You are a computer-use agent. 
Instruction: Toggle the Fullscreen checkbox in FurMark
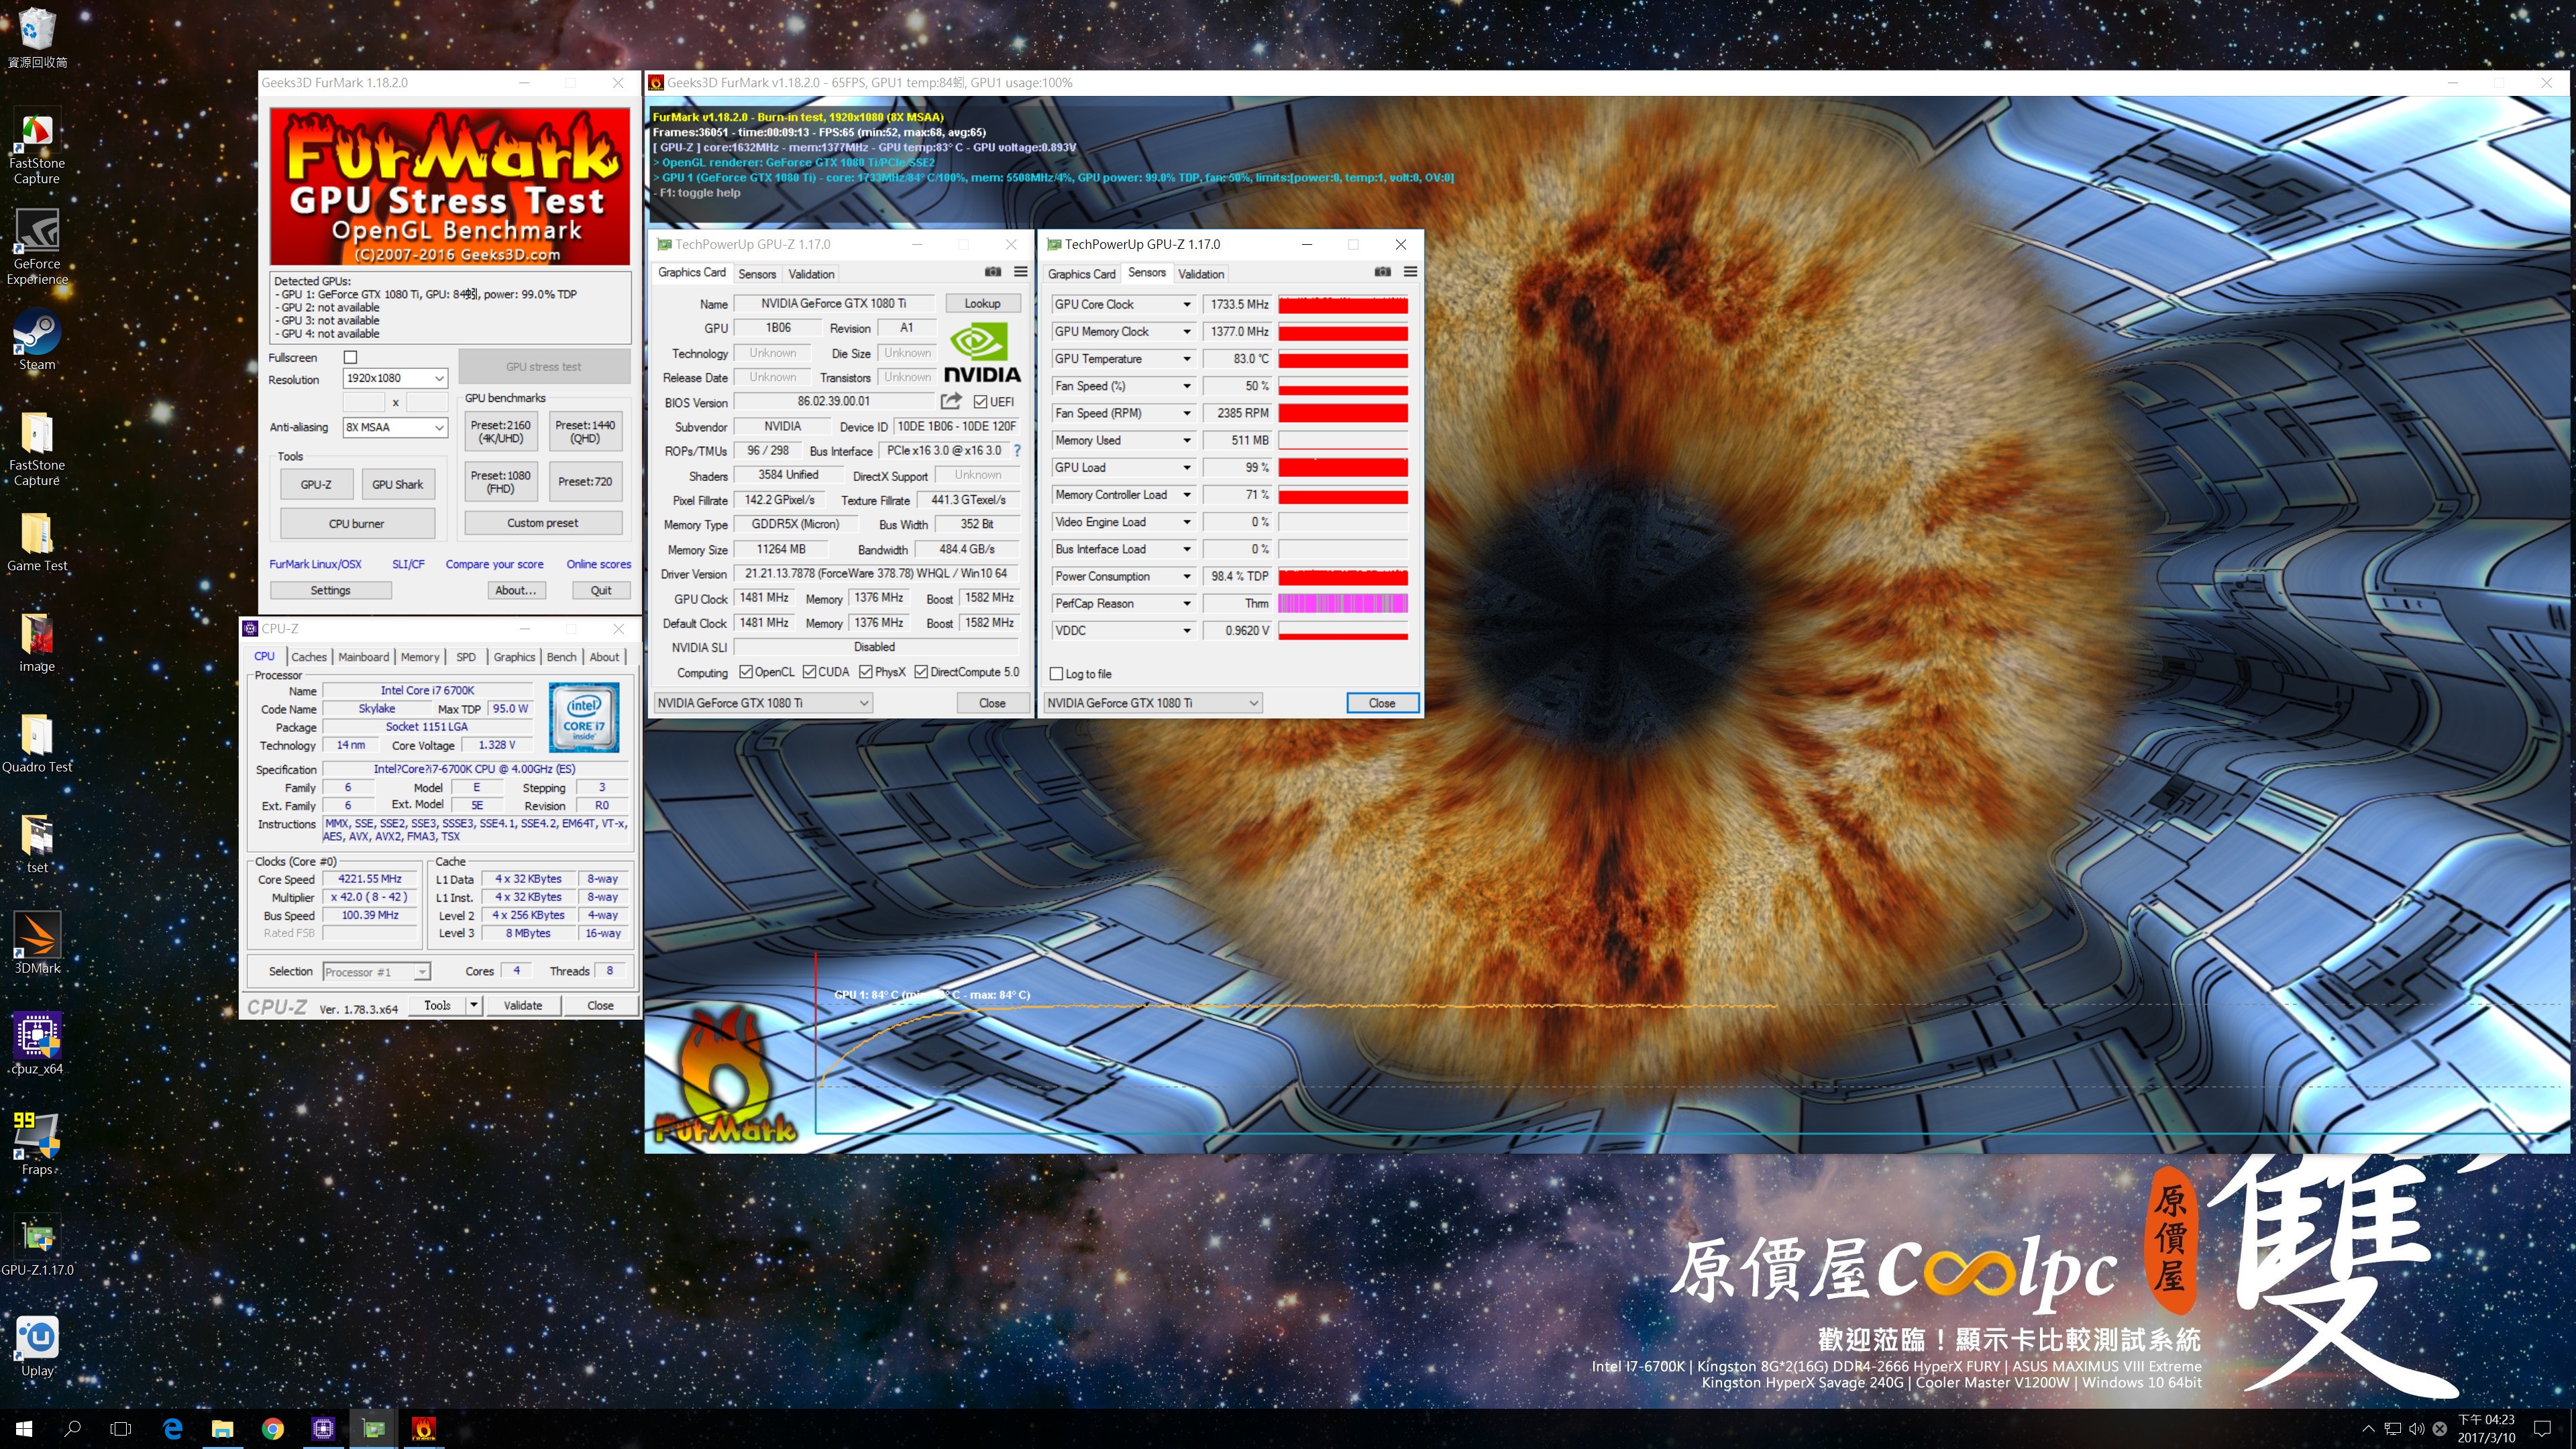(350, 357)
